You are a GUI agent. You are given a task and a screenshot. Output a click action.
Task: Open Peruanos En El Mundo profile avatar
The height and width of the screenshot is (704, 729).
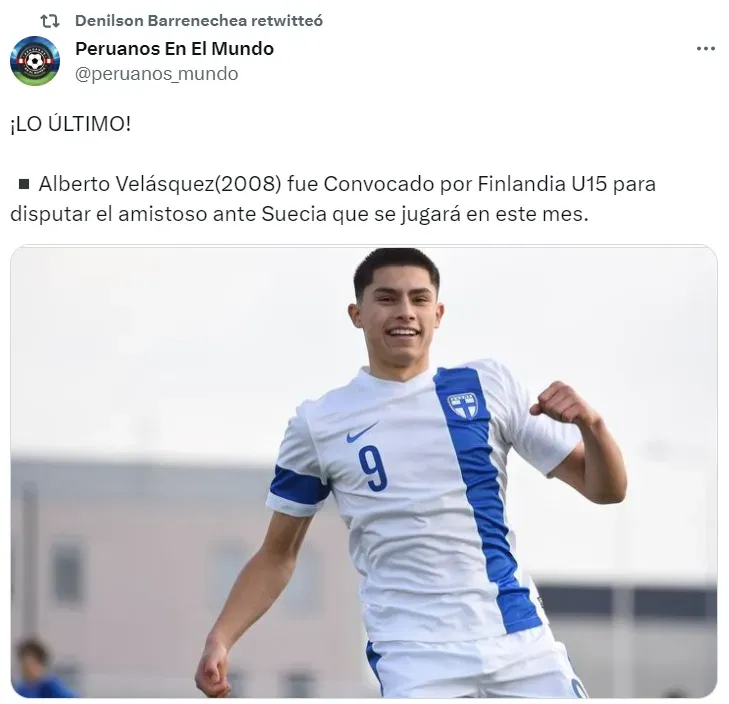tap(35, 61)
